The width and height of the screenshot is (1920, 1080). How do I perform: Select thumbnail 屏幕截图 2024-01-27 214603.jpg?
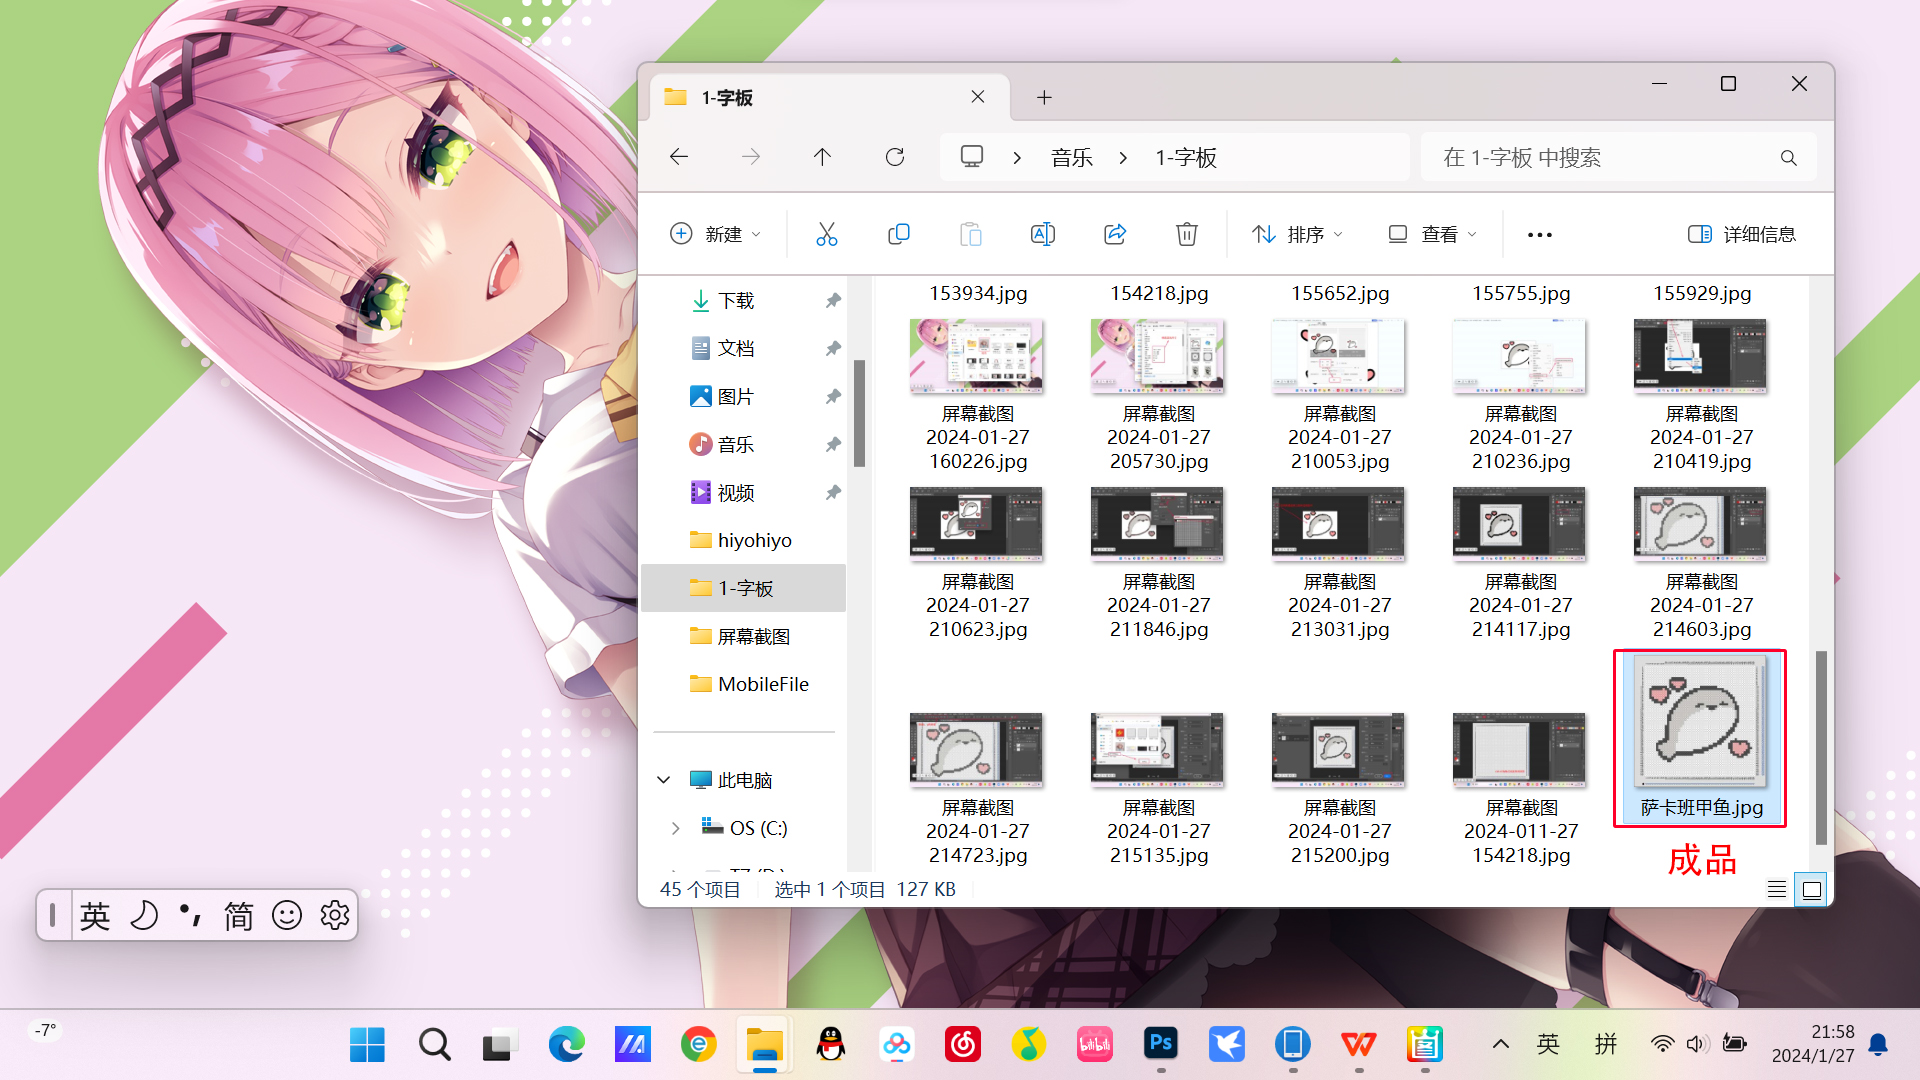(x=1701, y=564)
